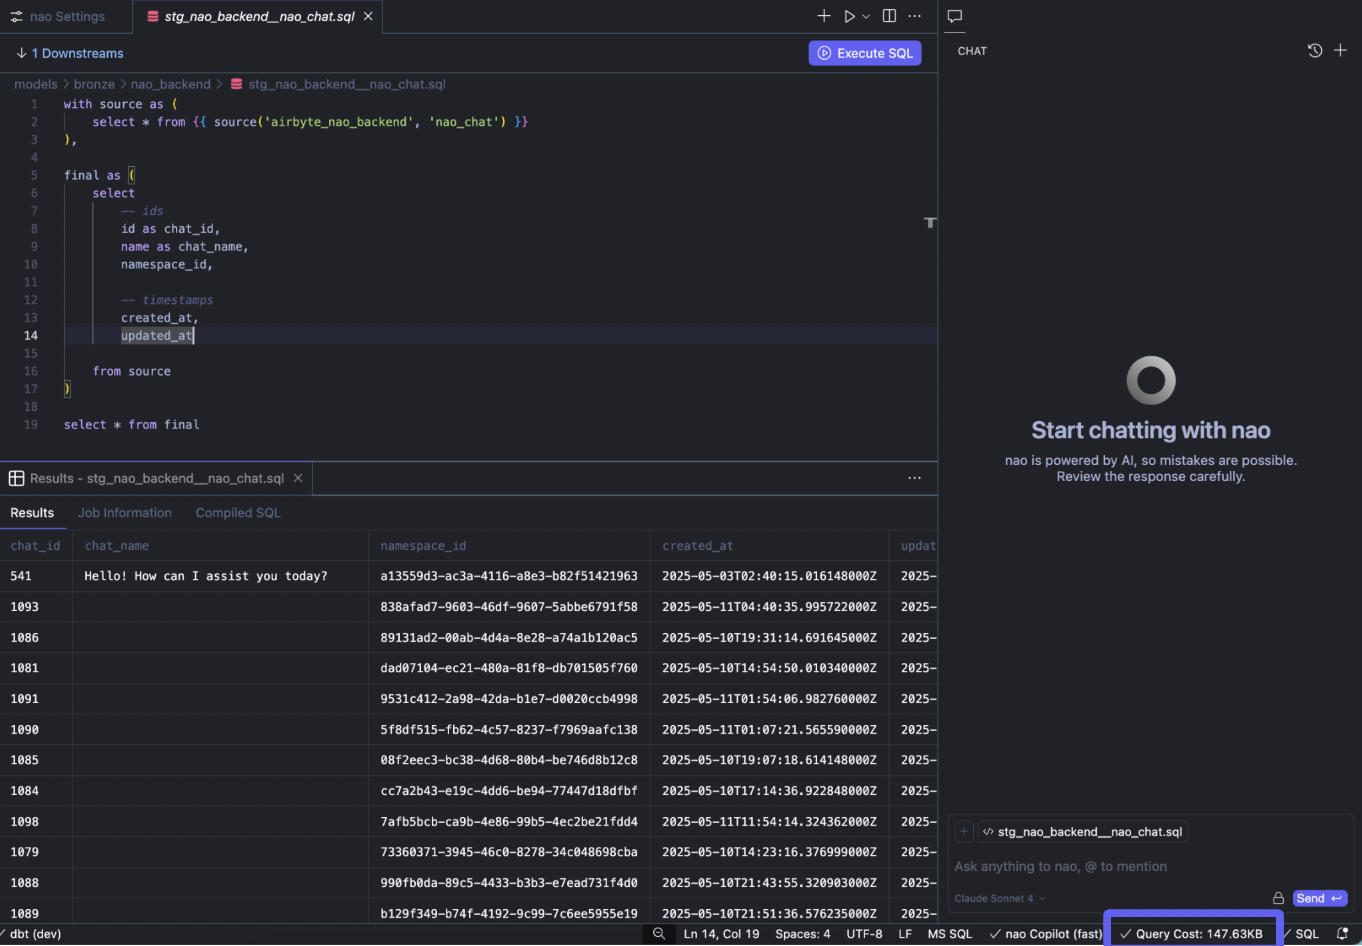Change encoding UTF-8 in status bar
Screen dimensions: 1362x946
click(864, 934)
